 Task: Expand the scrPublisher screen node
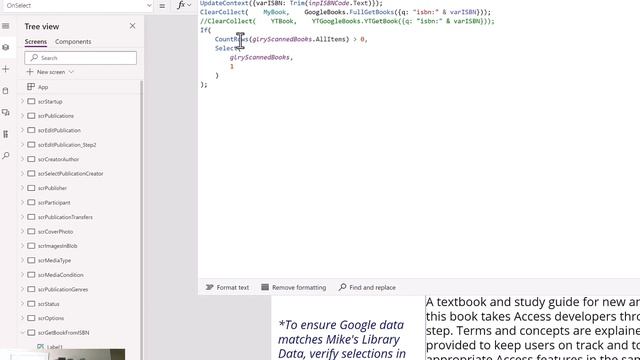click(22, 188)
